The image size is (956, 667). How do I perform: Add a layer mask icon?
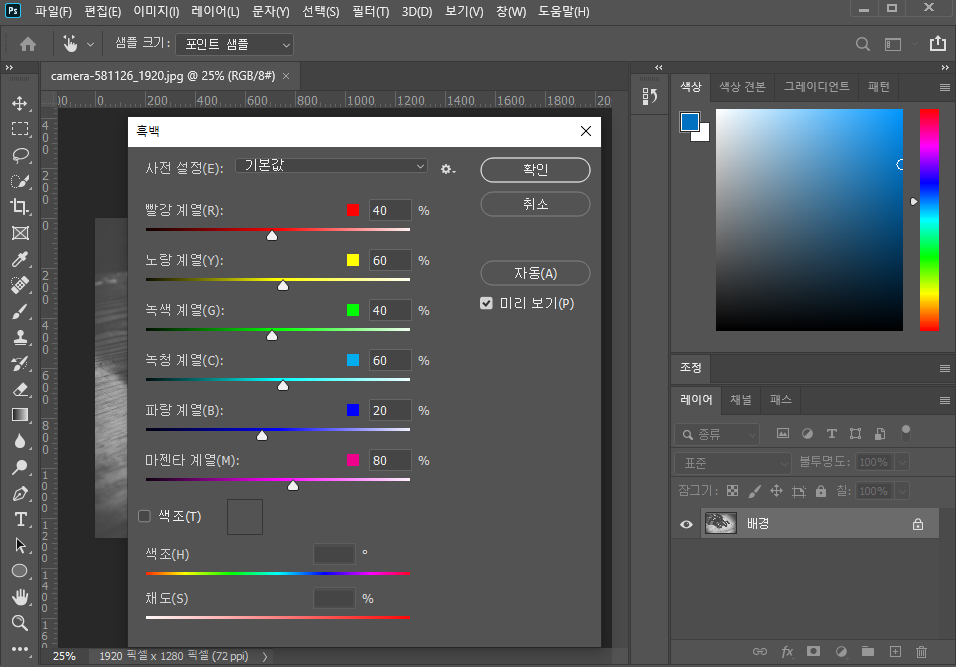[813, 652]
